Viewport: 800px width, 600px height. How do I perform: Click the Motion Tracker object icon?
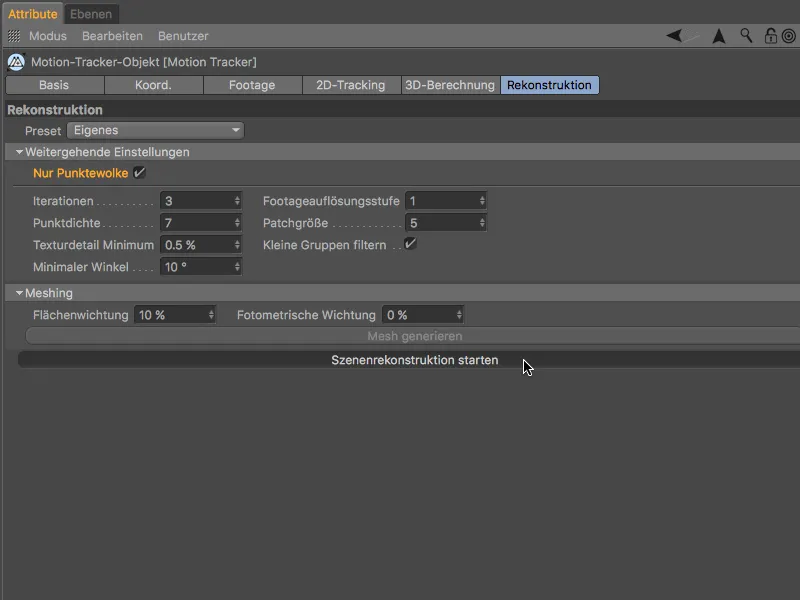click(16, 62)
